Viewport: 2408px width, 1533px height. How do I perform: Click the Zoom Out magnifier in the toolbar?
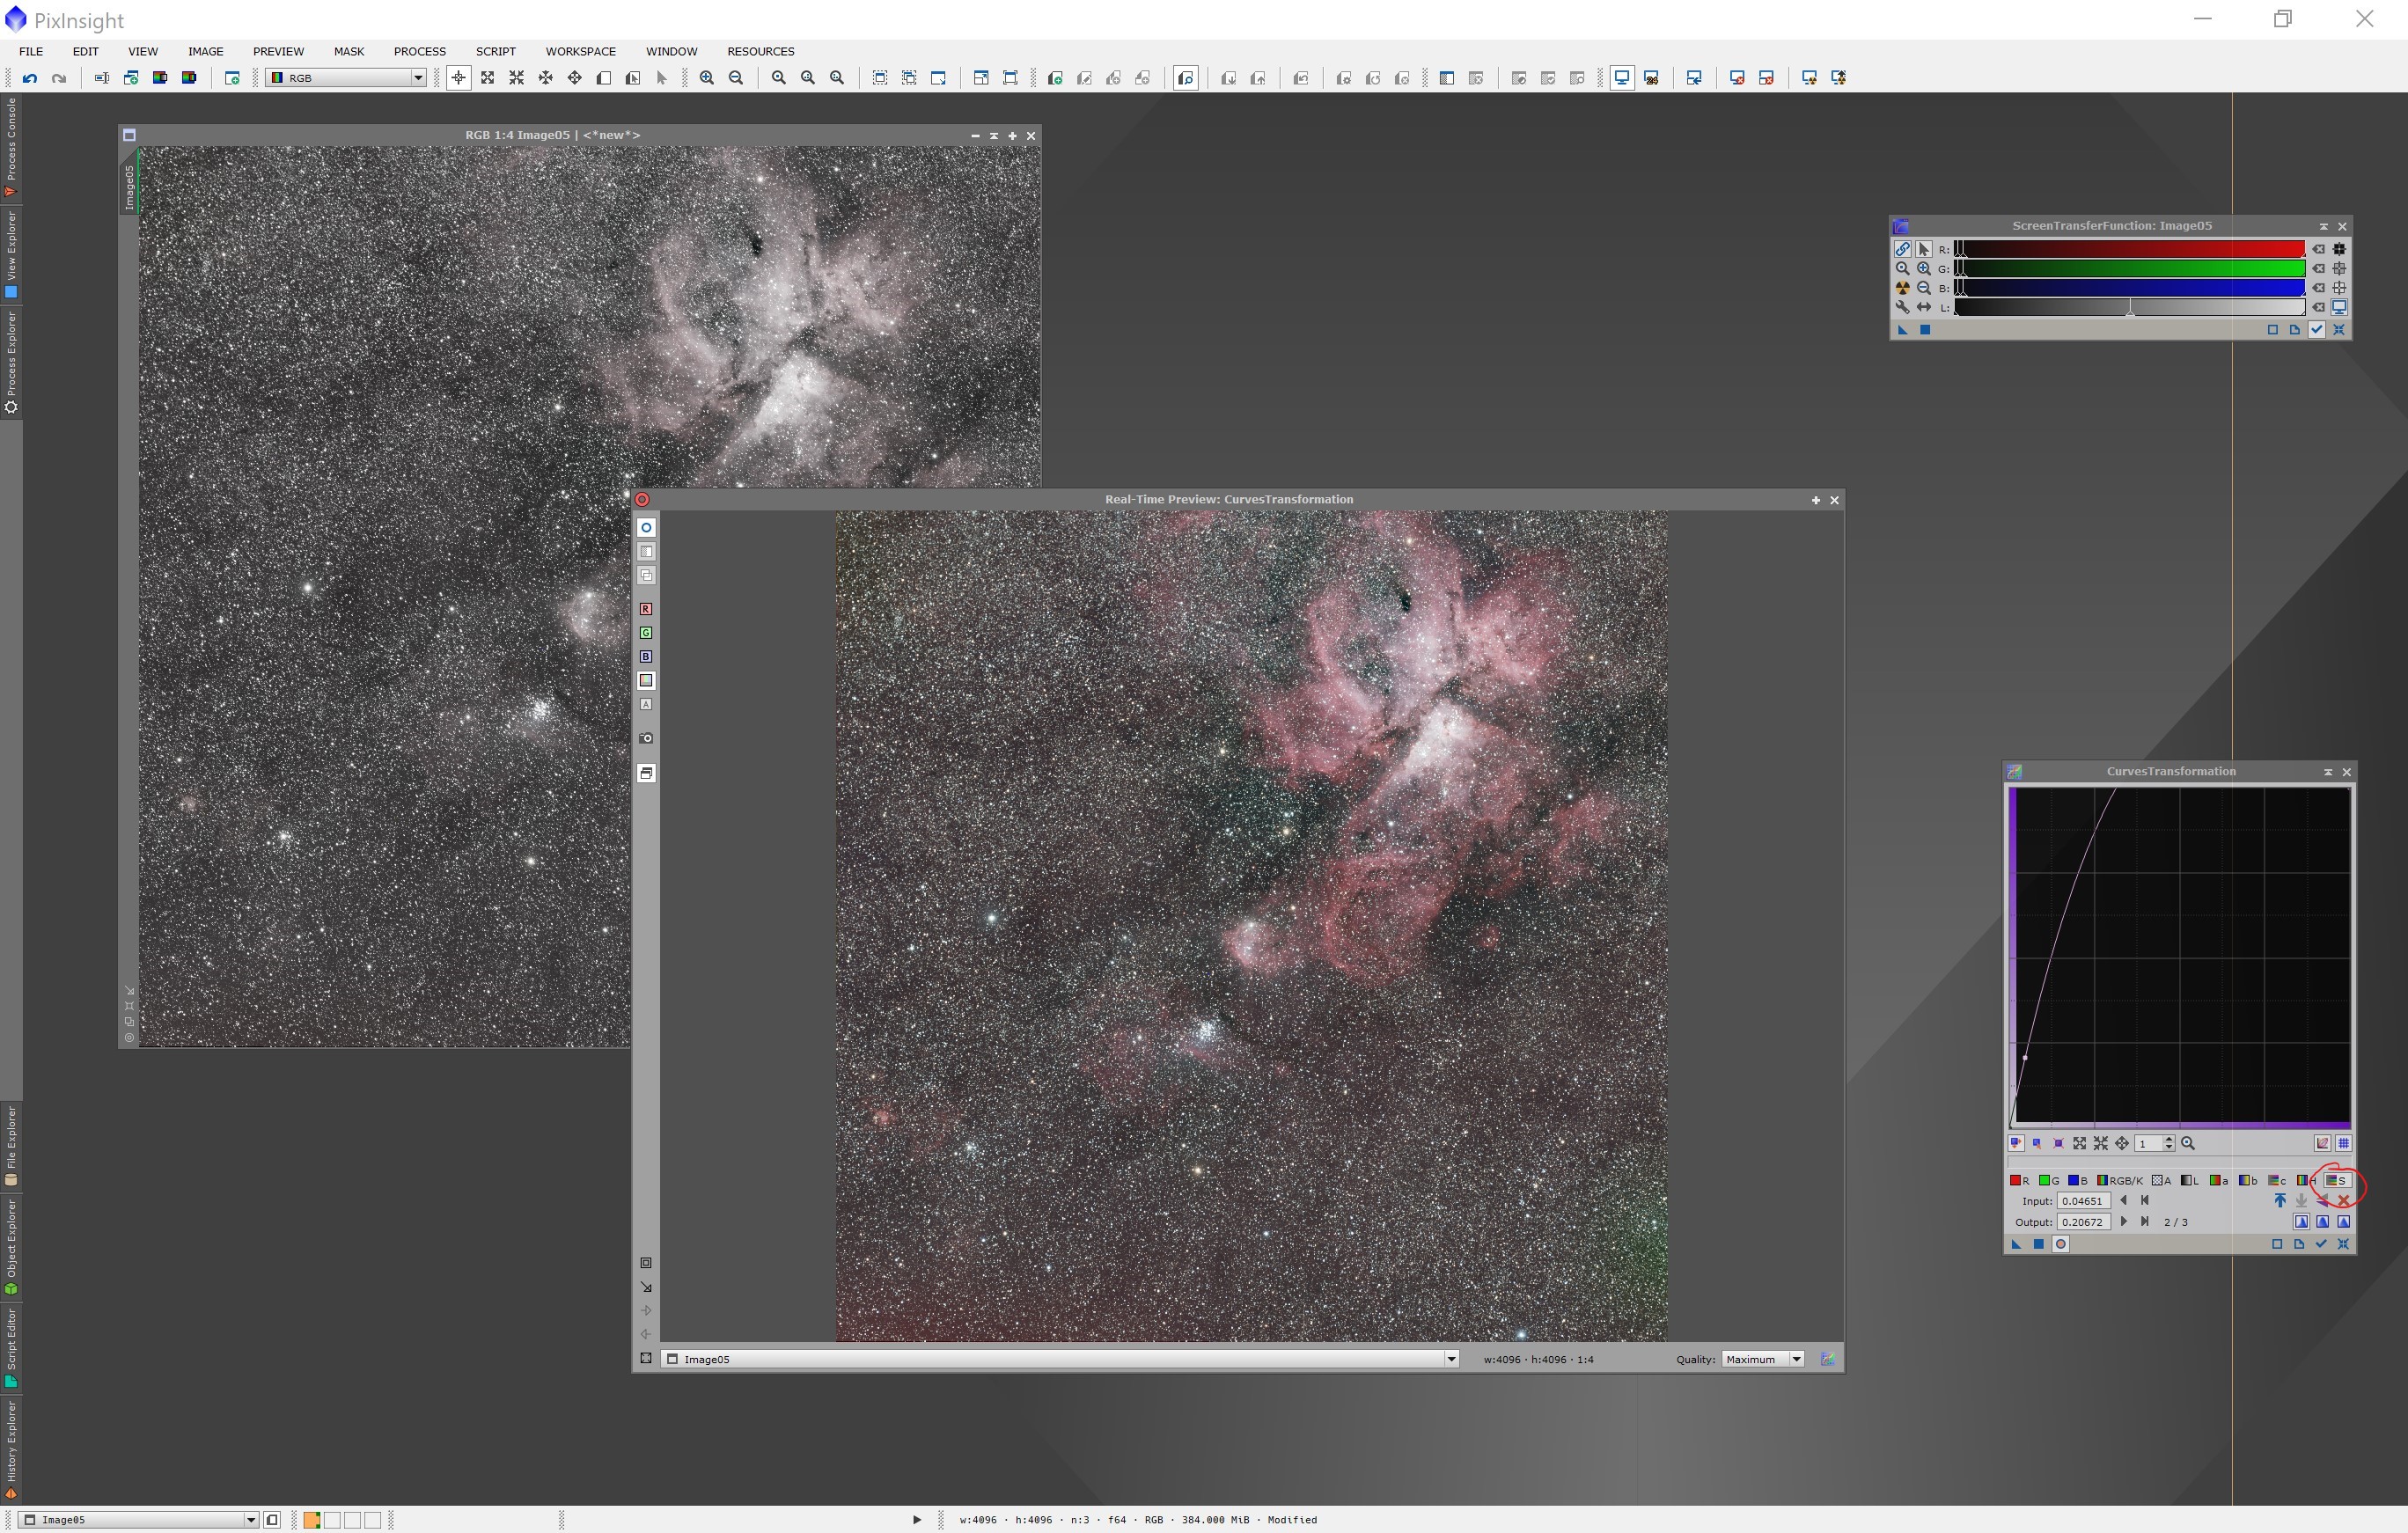tap(736, 78)
